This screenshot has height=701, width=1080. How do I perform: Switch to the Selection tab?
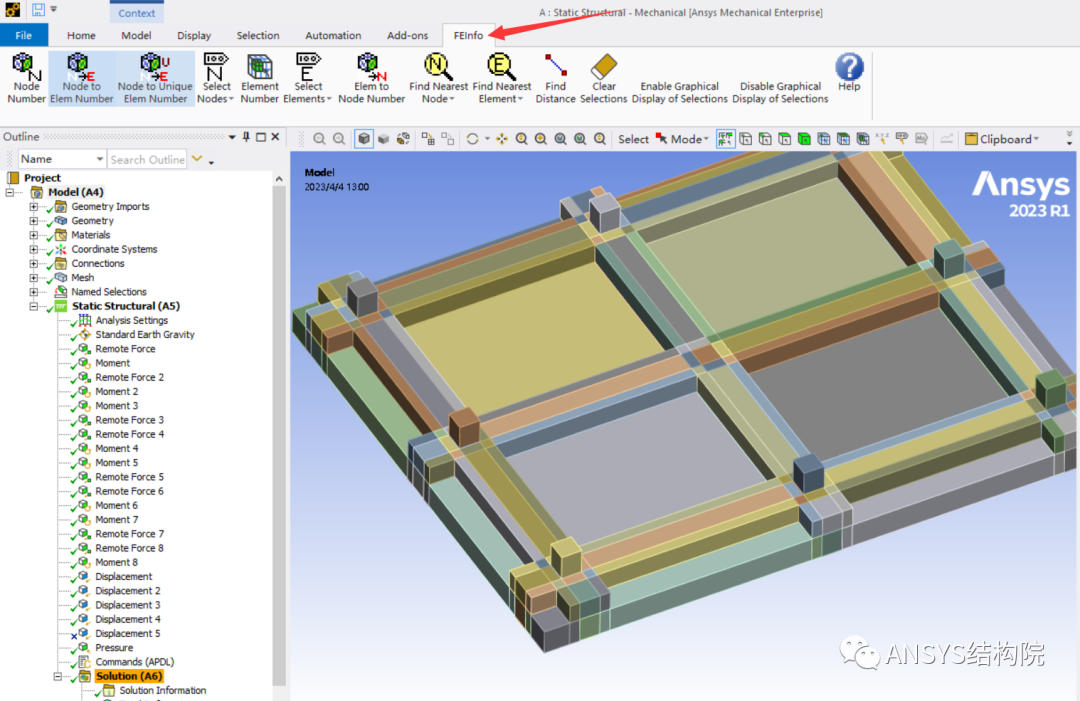pyautogui.click(x=258, y=35)
